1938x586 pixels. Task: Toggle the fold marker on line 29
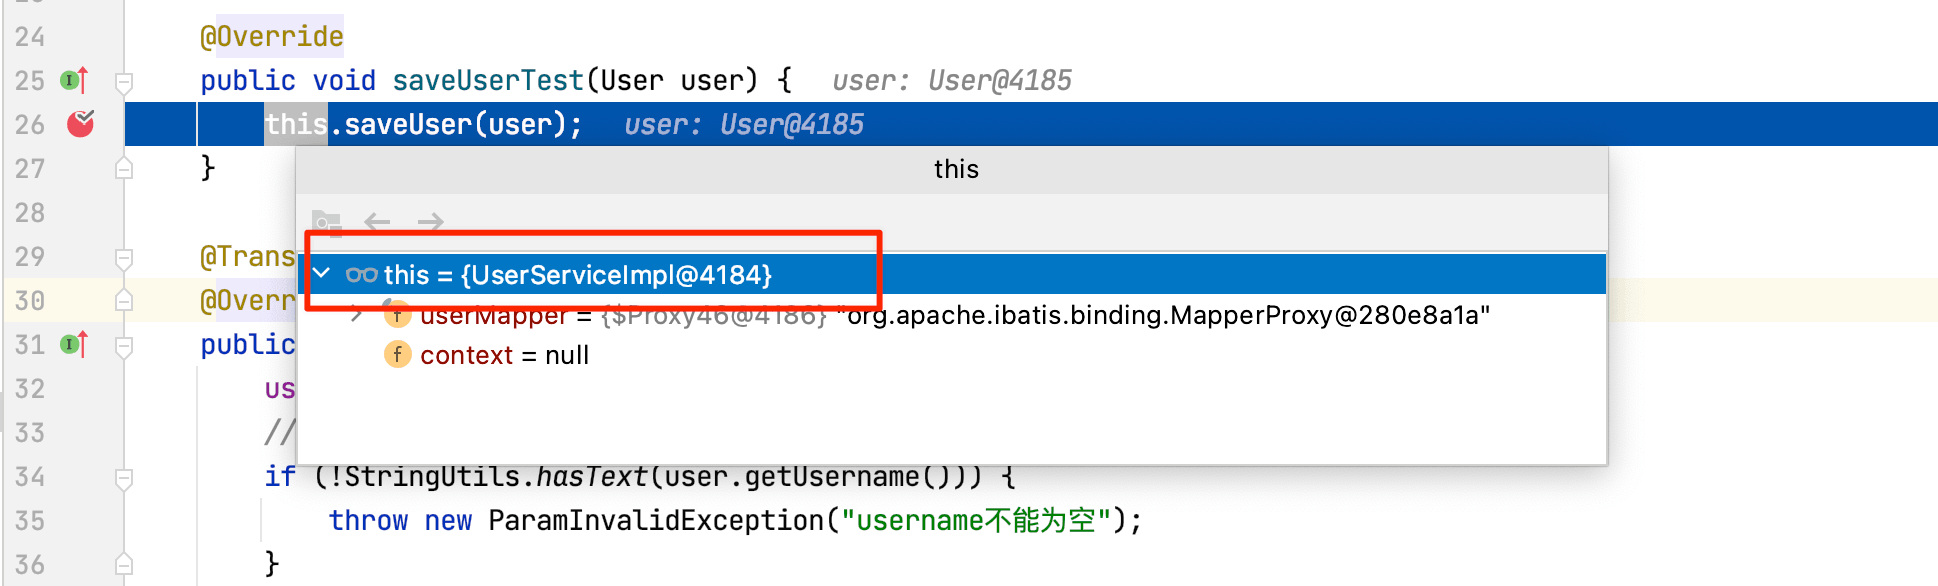124,258
